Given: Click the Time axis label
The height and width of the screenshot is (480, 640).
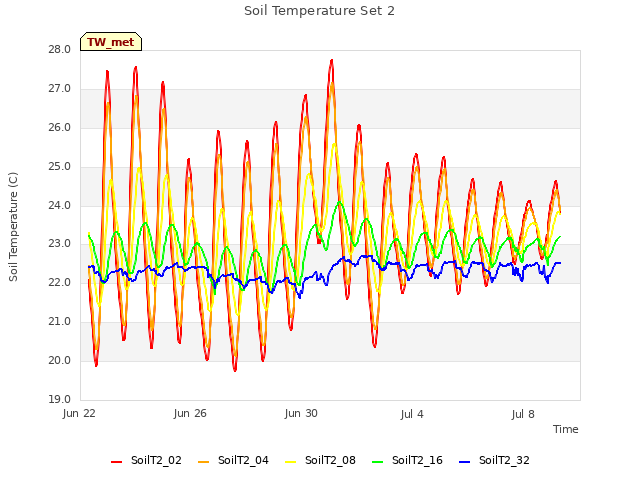Looking at the screenshot, I should pos(566,429).
